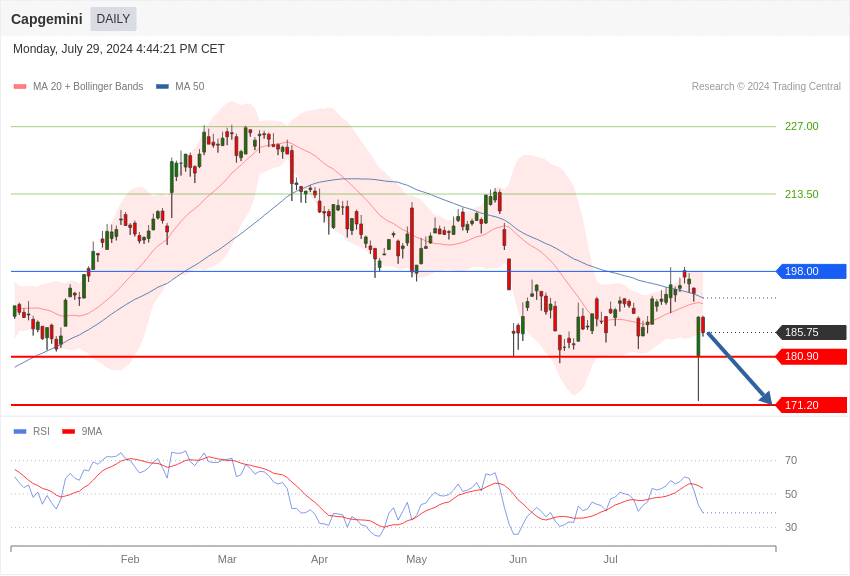This screenshot has width=850, height=576.
Task: Select the black 185.75 current price tag
Action: (x=811, y=332)
